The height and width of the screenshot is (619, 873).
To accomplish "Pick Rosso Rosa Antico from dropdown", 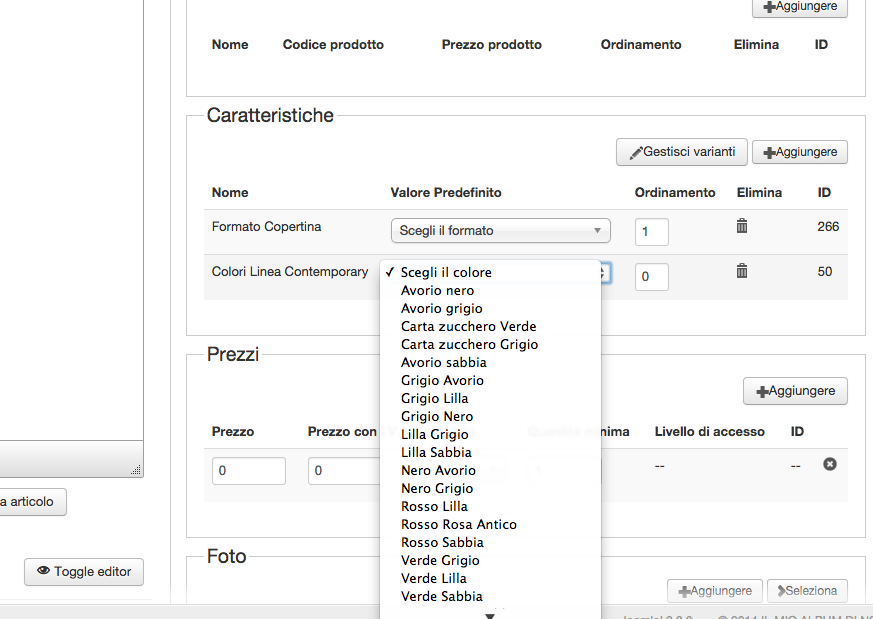I will (x=458, y=524).
